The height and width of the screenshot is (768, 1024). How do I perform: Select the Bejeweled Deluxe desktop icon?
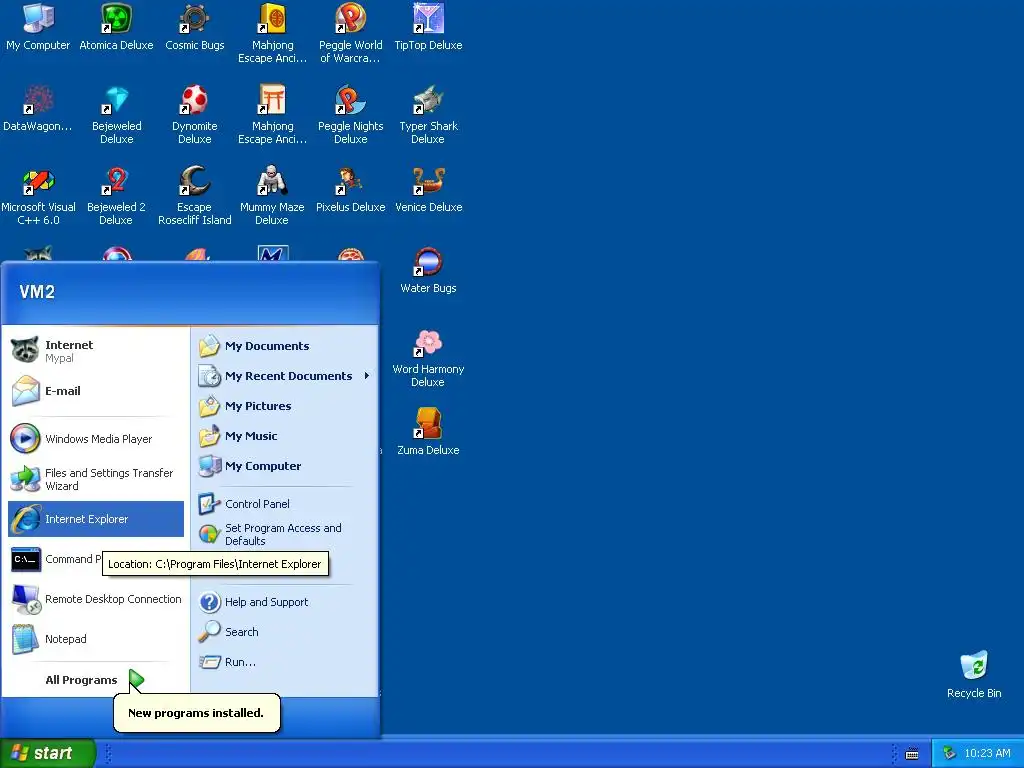click(x=116, y=114)
